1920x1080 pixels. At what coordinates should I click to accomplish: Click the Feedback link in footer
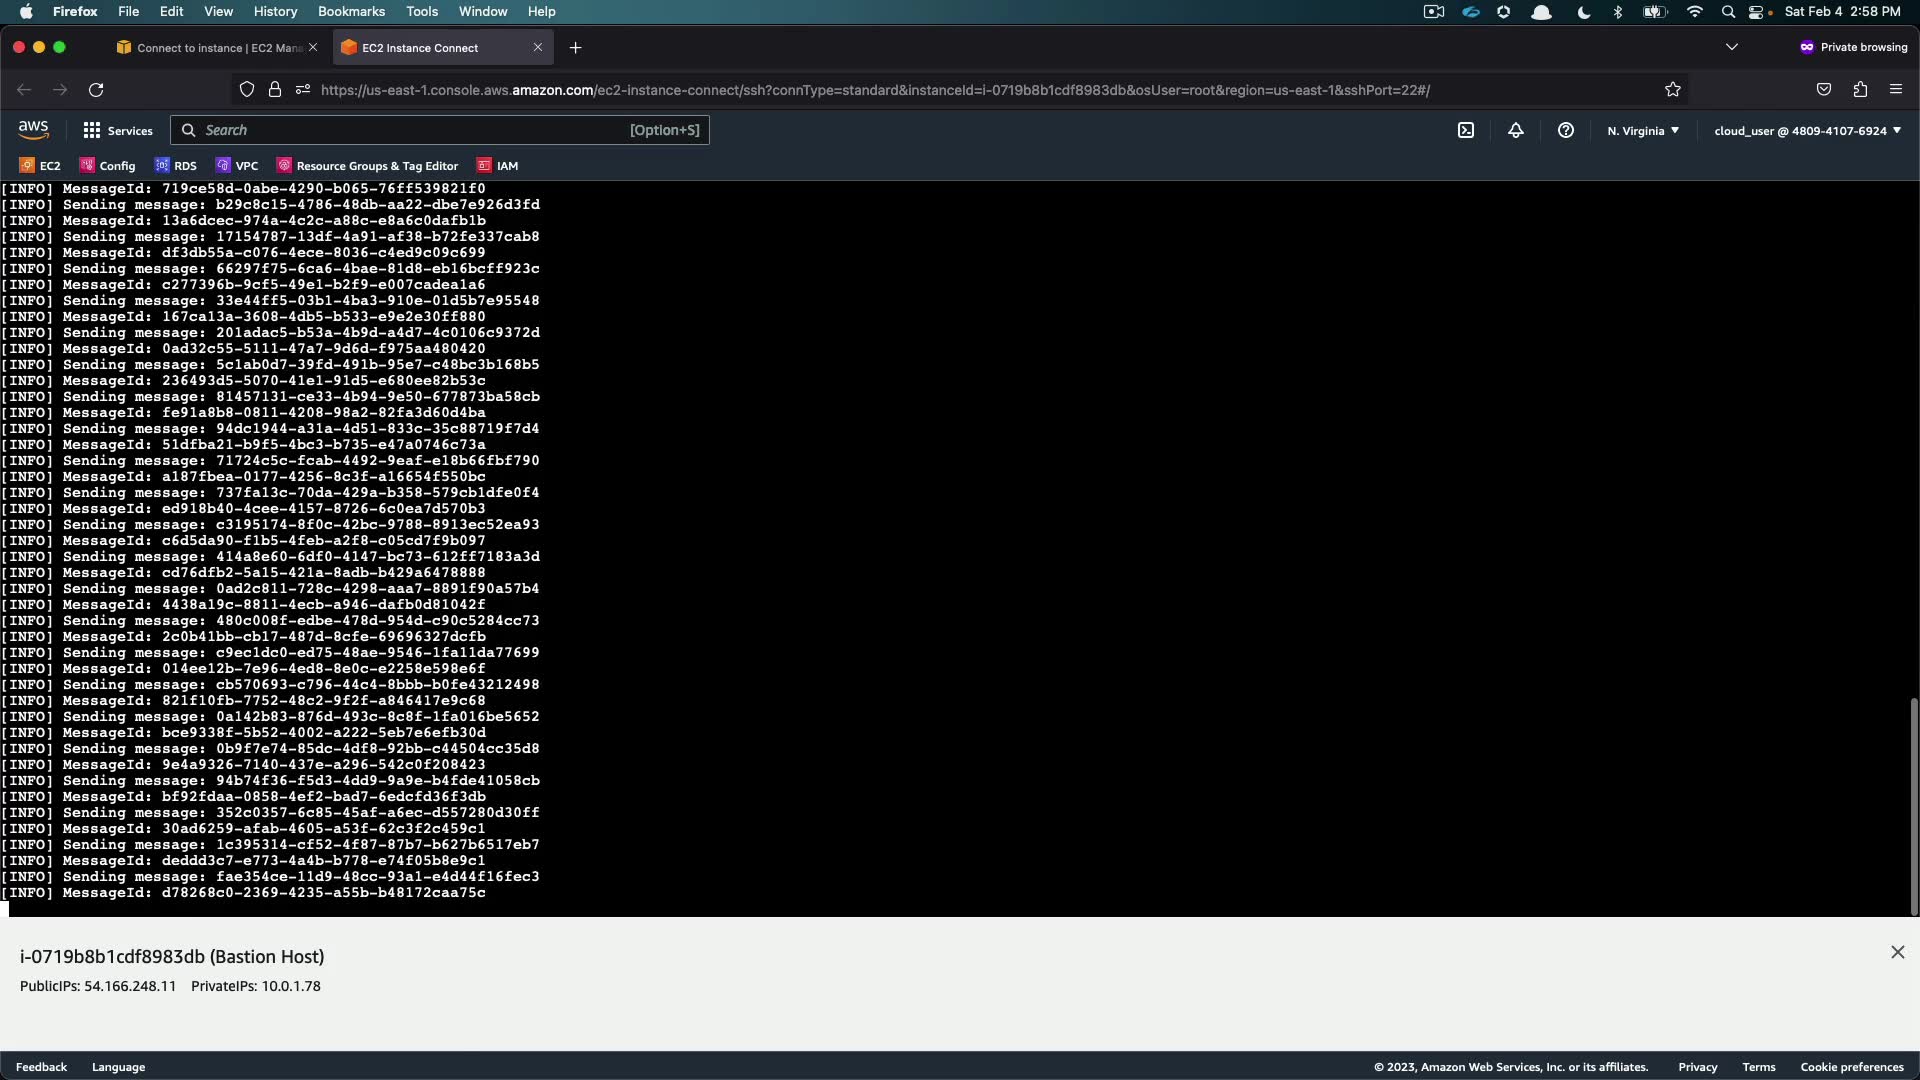click(x=41, y=1067)
